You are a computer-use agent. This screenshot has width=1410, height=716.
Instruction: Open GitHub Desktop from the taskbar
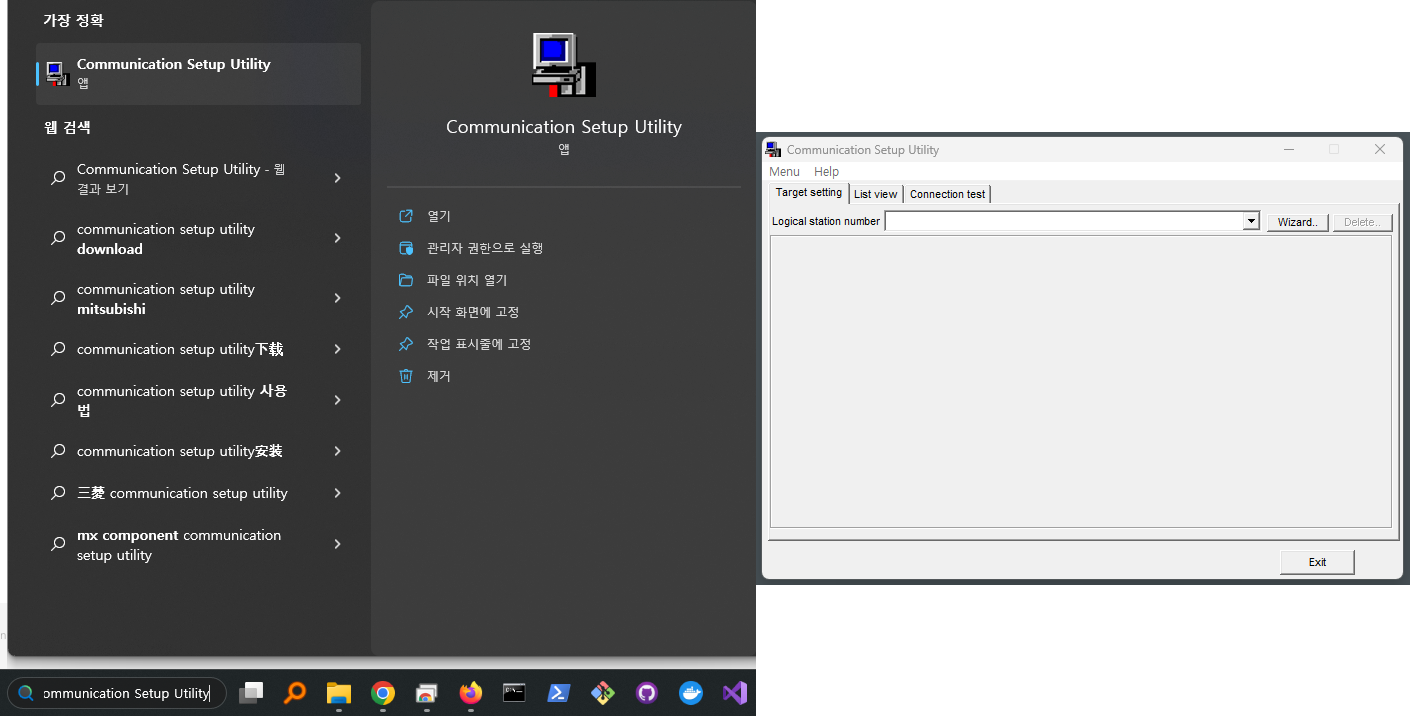pos(646,693)
